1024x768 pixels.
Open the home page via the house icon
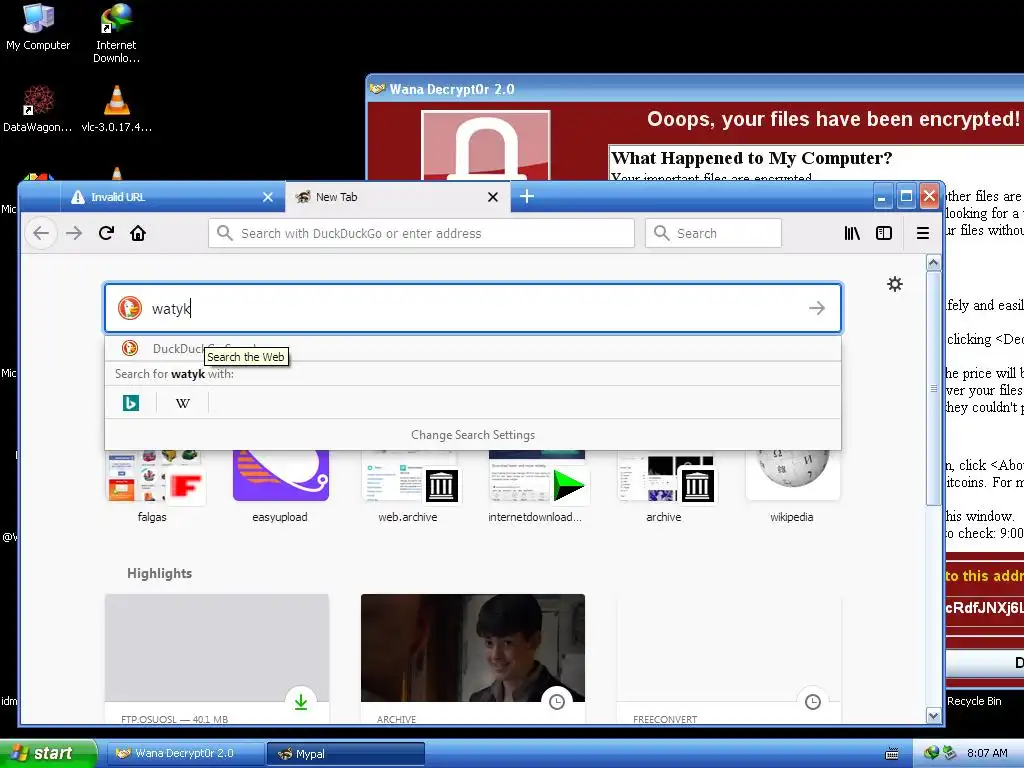tap(138, 233)
